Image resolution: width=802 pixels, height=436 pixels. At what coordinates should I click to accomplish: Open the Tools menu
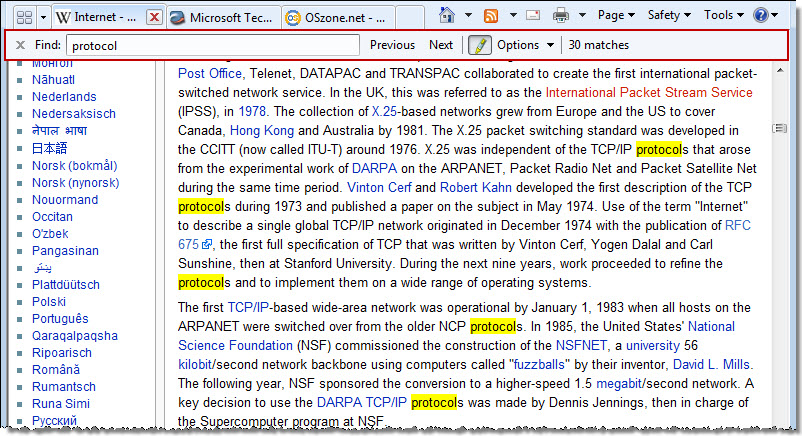(x=723, y=15)
